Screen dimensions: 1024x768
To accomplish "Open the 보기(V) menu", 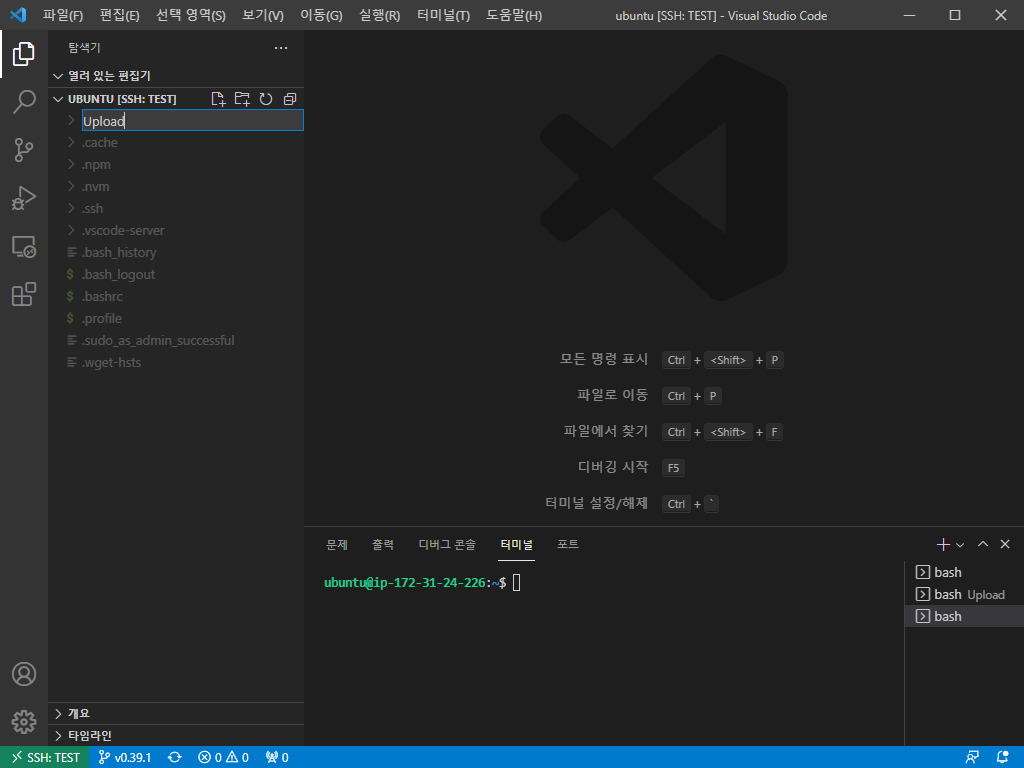I will click(263, 15).
